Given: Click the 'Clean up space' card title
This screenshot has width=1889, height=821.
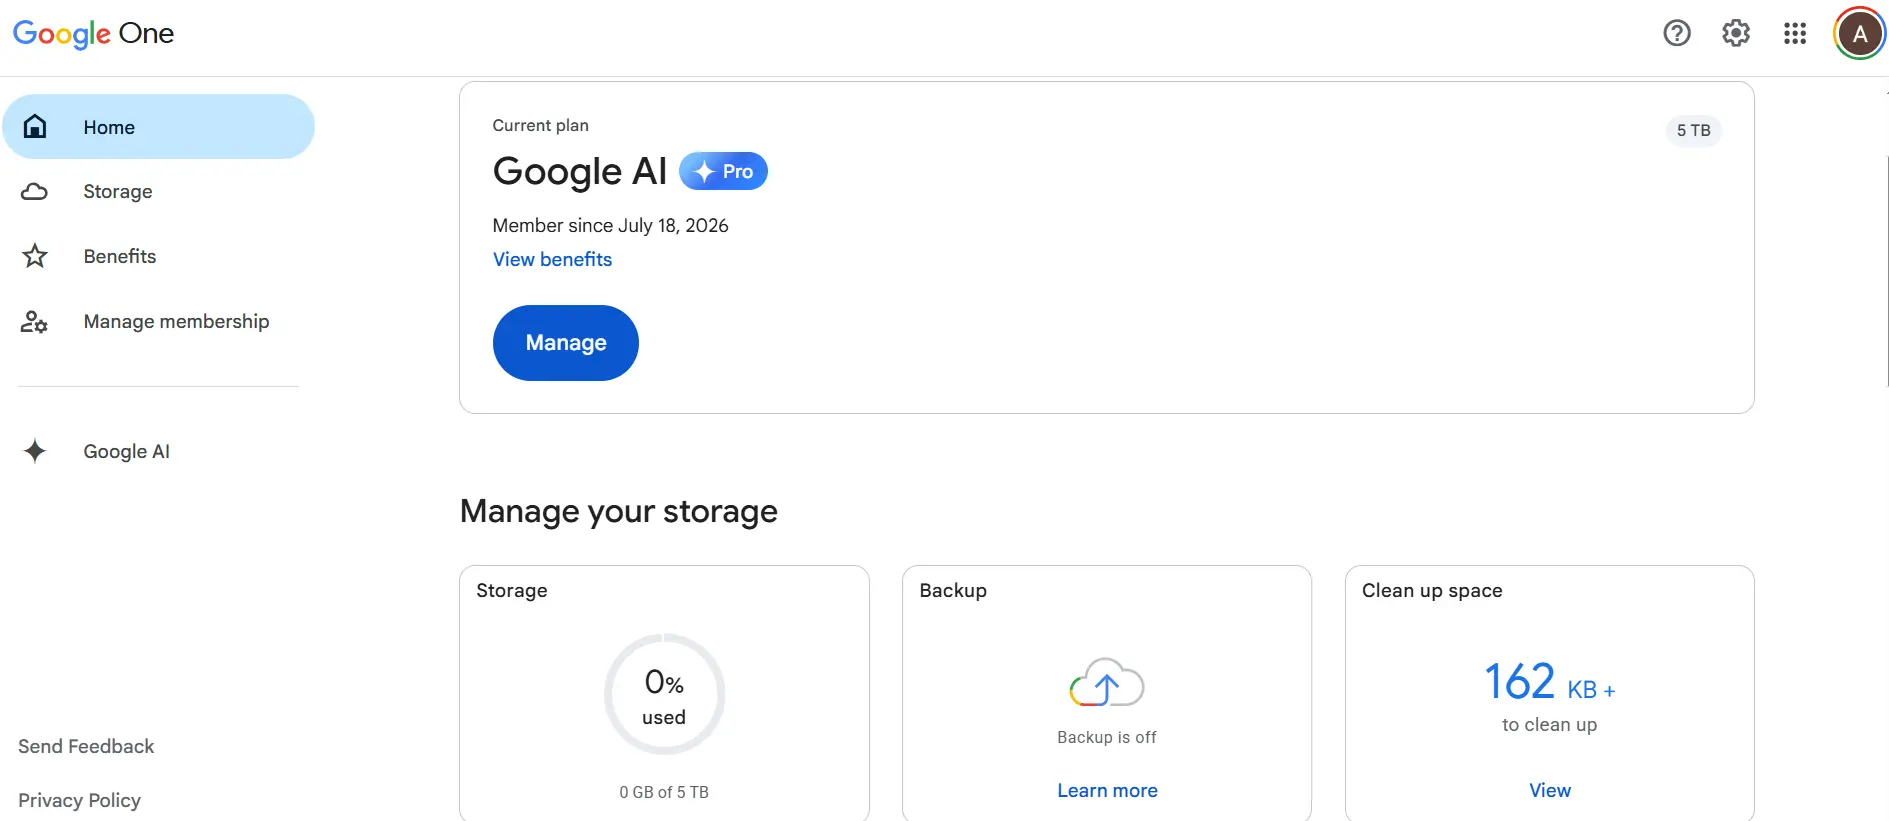Looking at the screenshot, I should point(1432,590).
